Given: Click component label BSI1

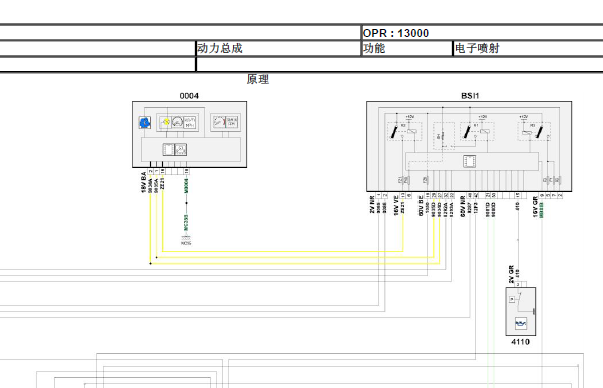Looking at the screenshot, I should (470, 96).
